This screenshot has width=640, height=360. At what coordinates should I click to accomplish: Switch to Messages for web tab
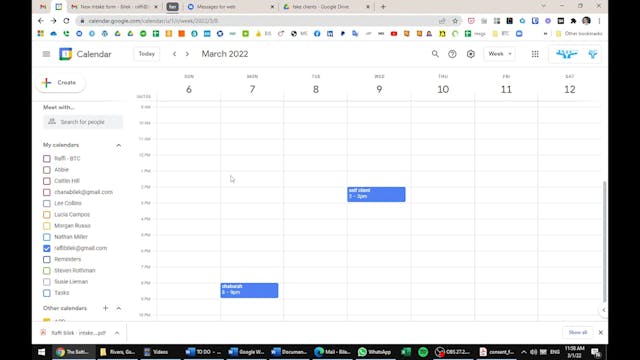click(x=231, y=7)
